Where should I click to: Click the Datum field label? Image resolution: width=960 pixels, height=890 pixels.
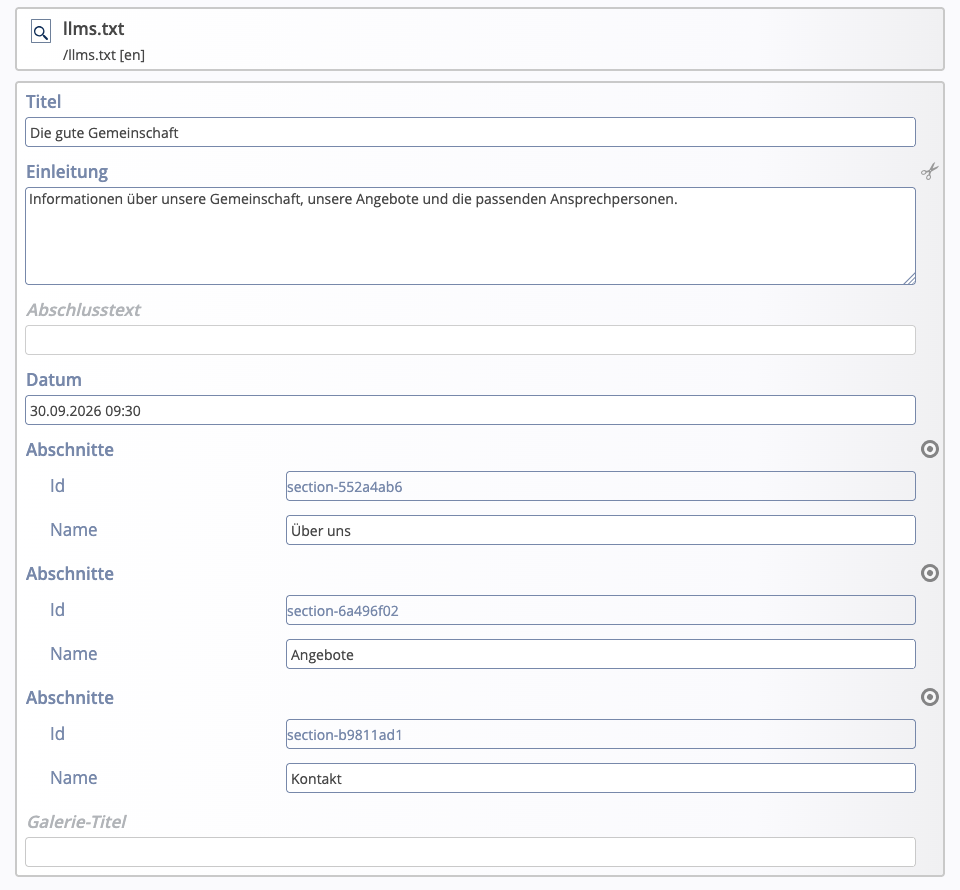point(54,380)
